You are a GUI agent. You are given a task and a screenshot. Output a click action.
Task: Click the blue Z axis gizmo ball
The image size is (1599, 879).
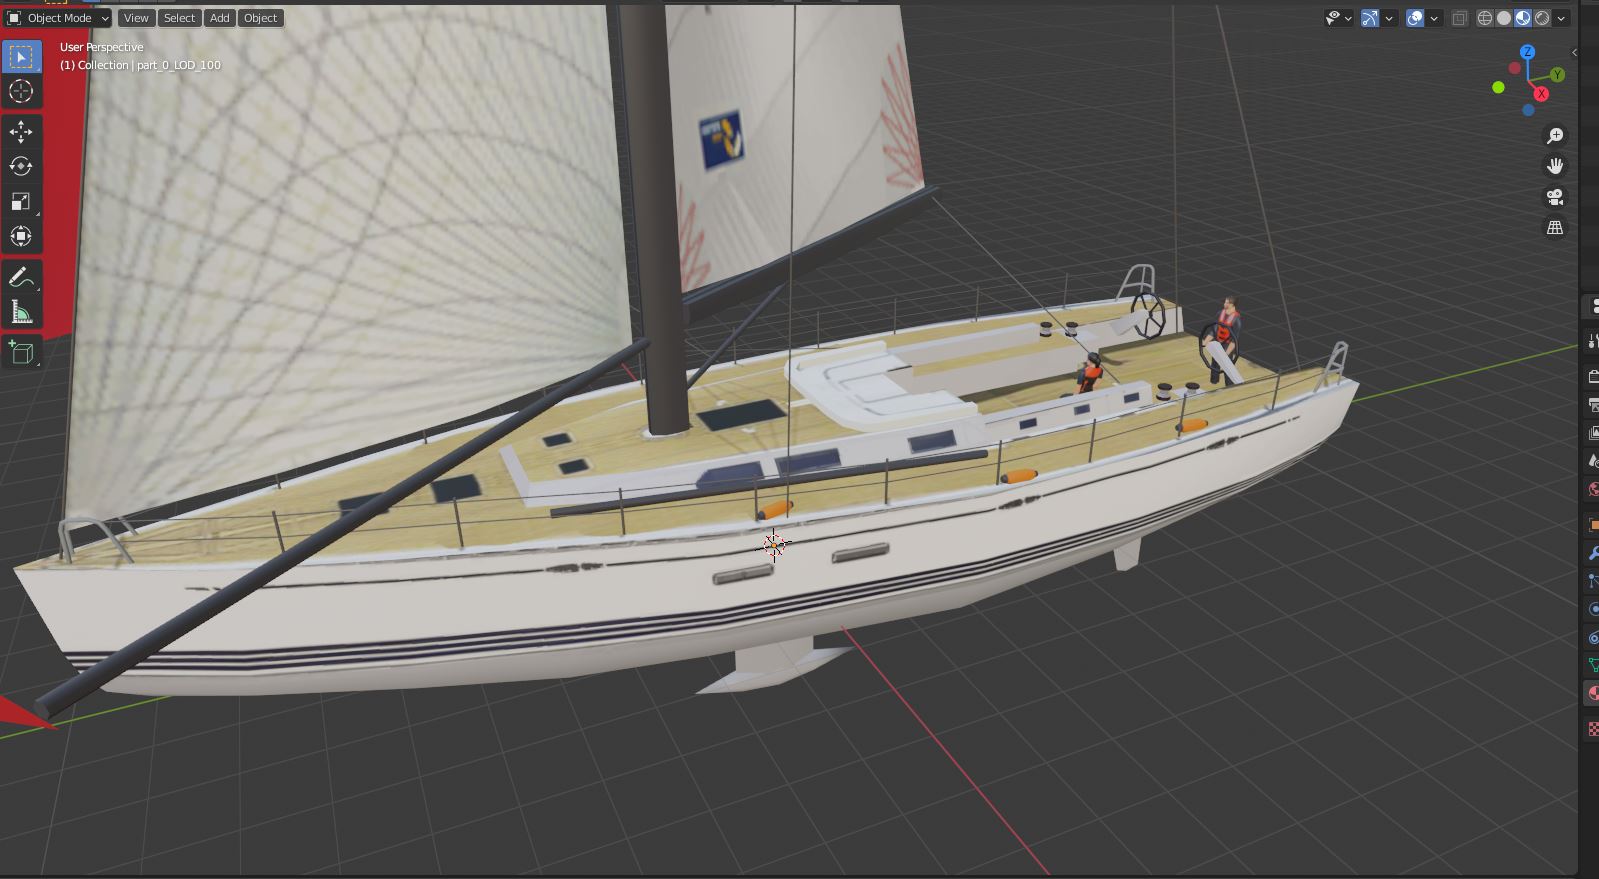pyautogui.click(x=1527, y=52)
